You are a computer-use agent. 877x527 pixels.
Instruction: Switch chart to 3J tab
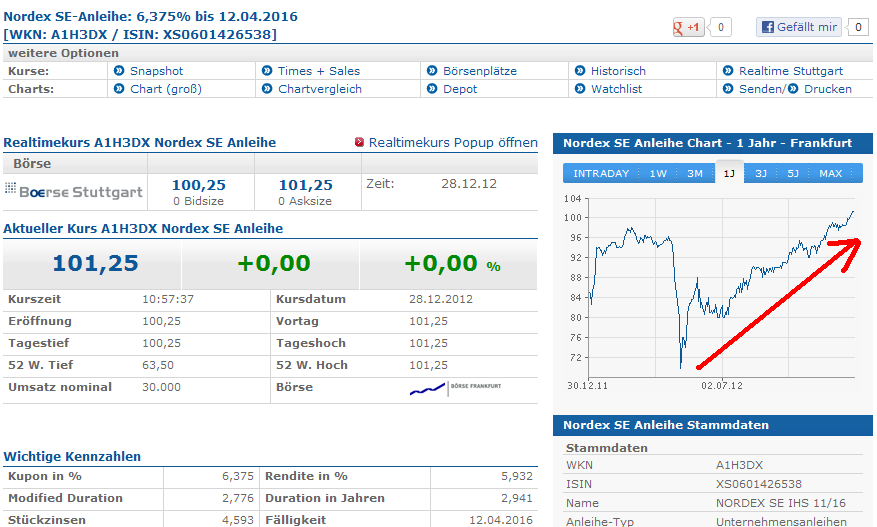(761, 173)
